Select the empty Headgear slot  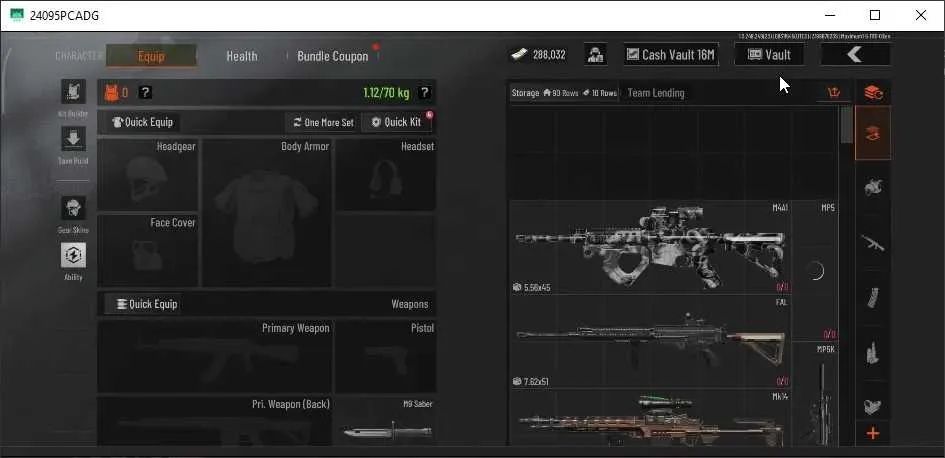[148, 175]
